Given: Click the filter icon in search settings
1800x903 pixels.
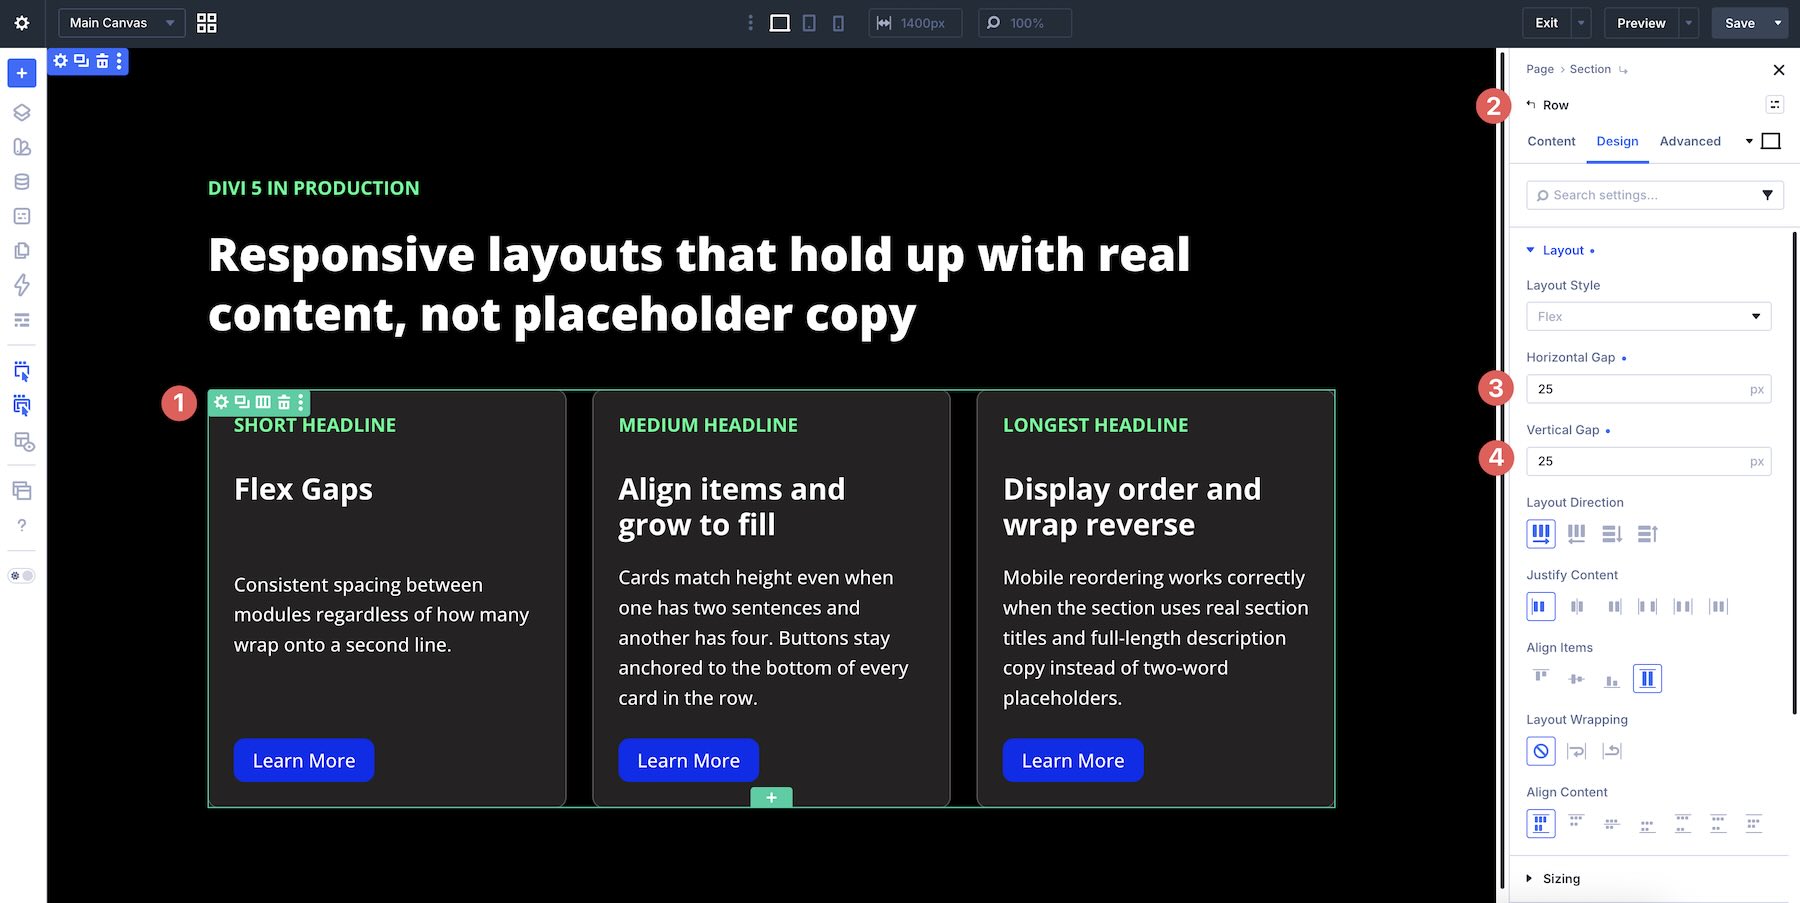Looking at the screenshot, I should pos(1767,195).
